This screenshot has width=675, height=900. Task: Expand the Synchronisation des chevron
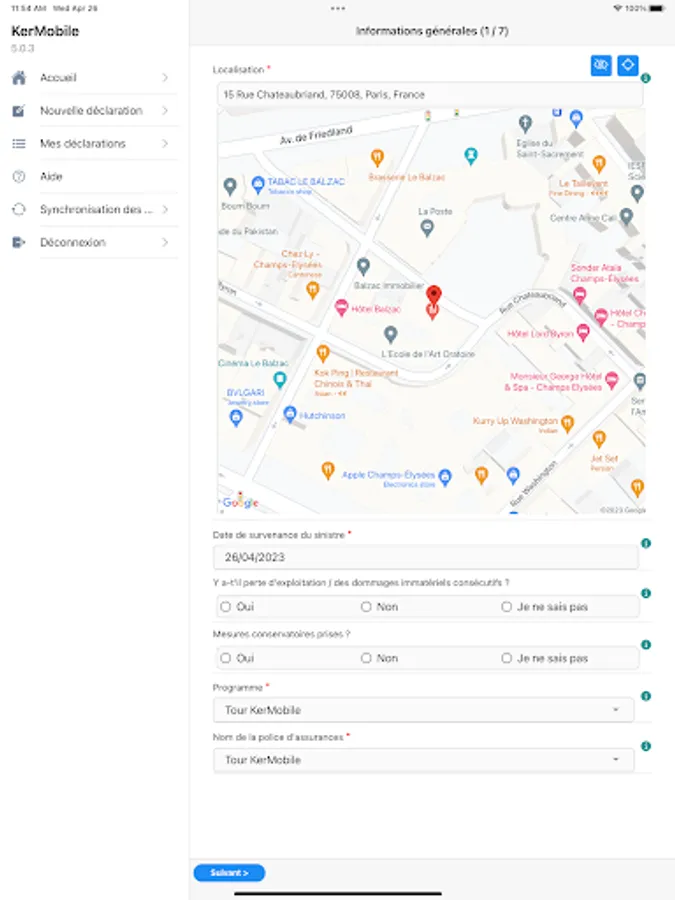pos(165,210)
